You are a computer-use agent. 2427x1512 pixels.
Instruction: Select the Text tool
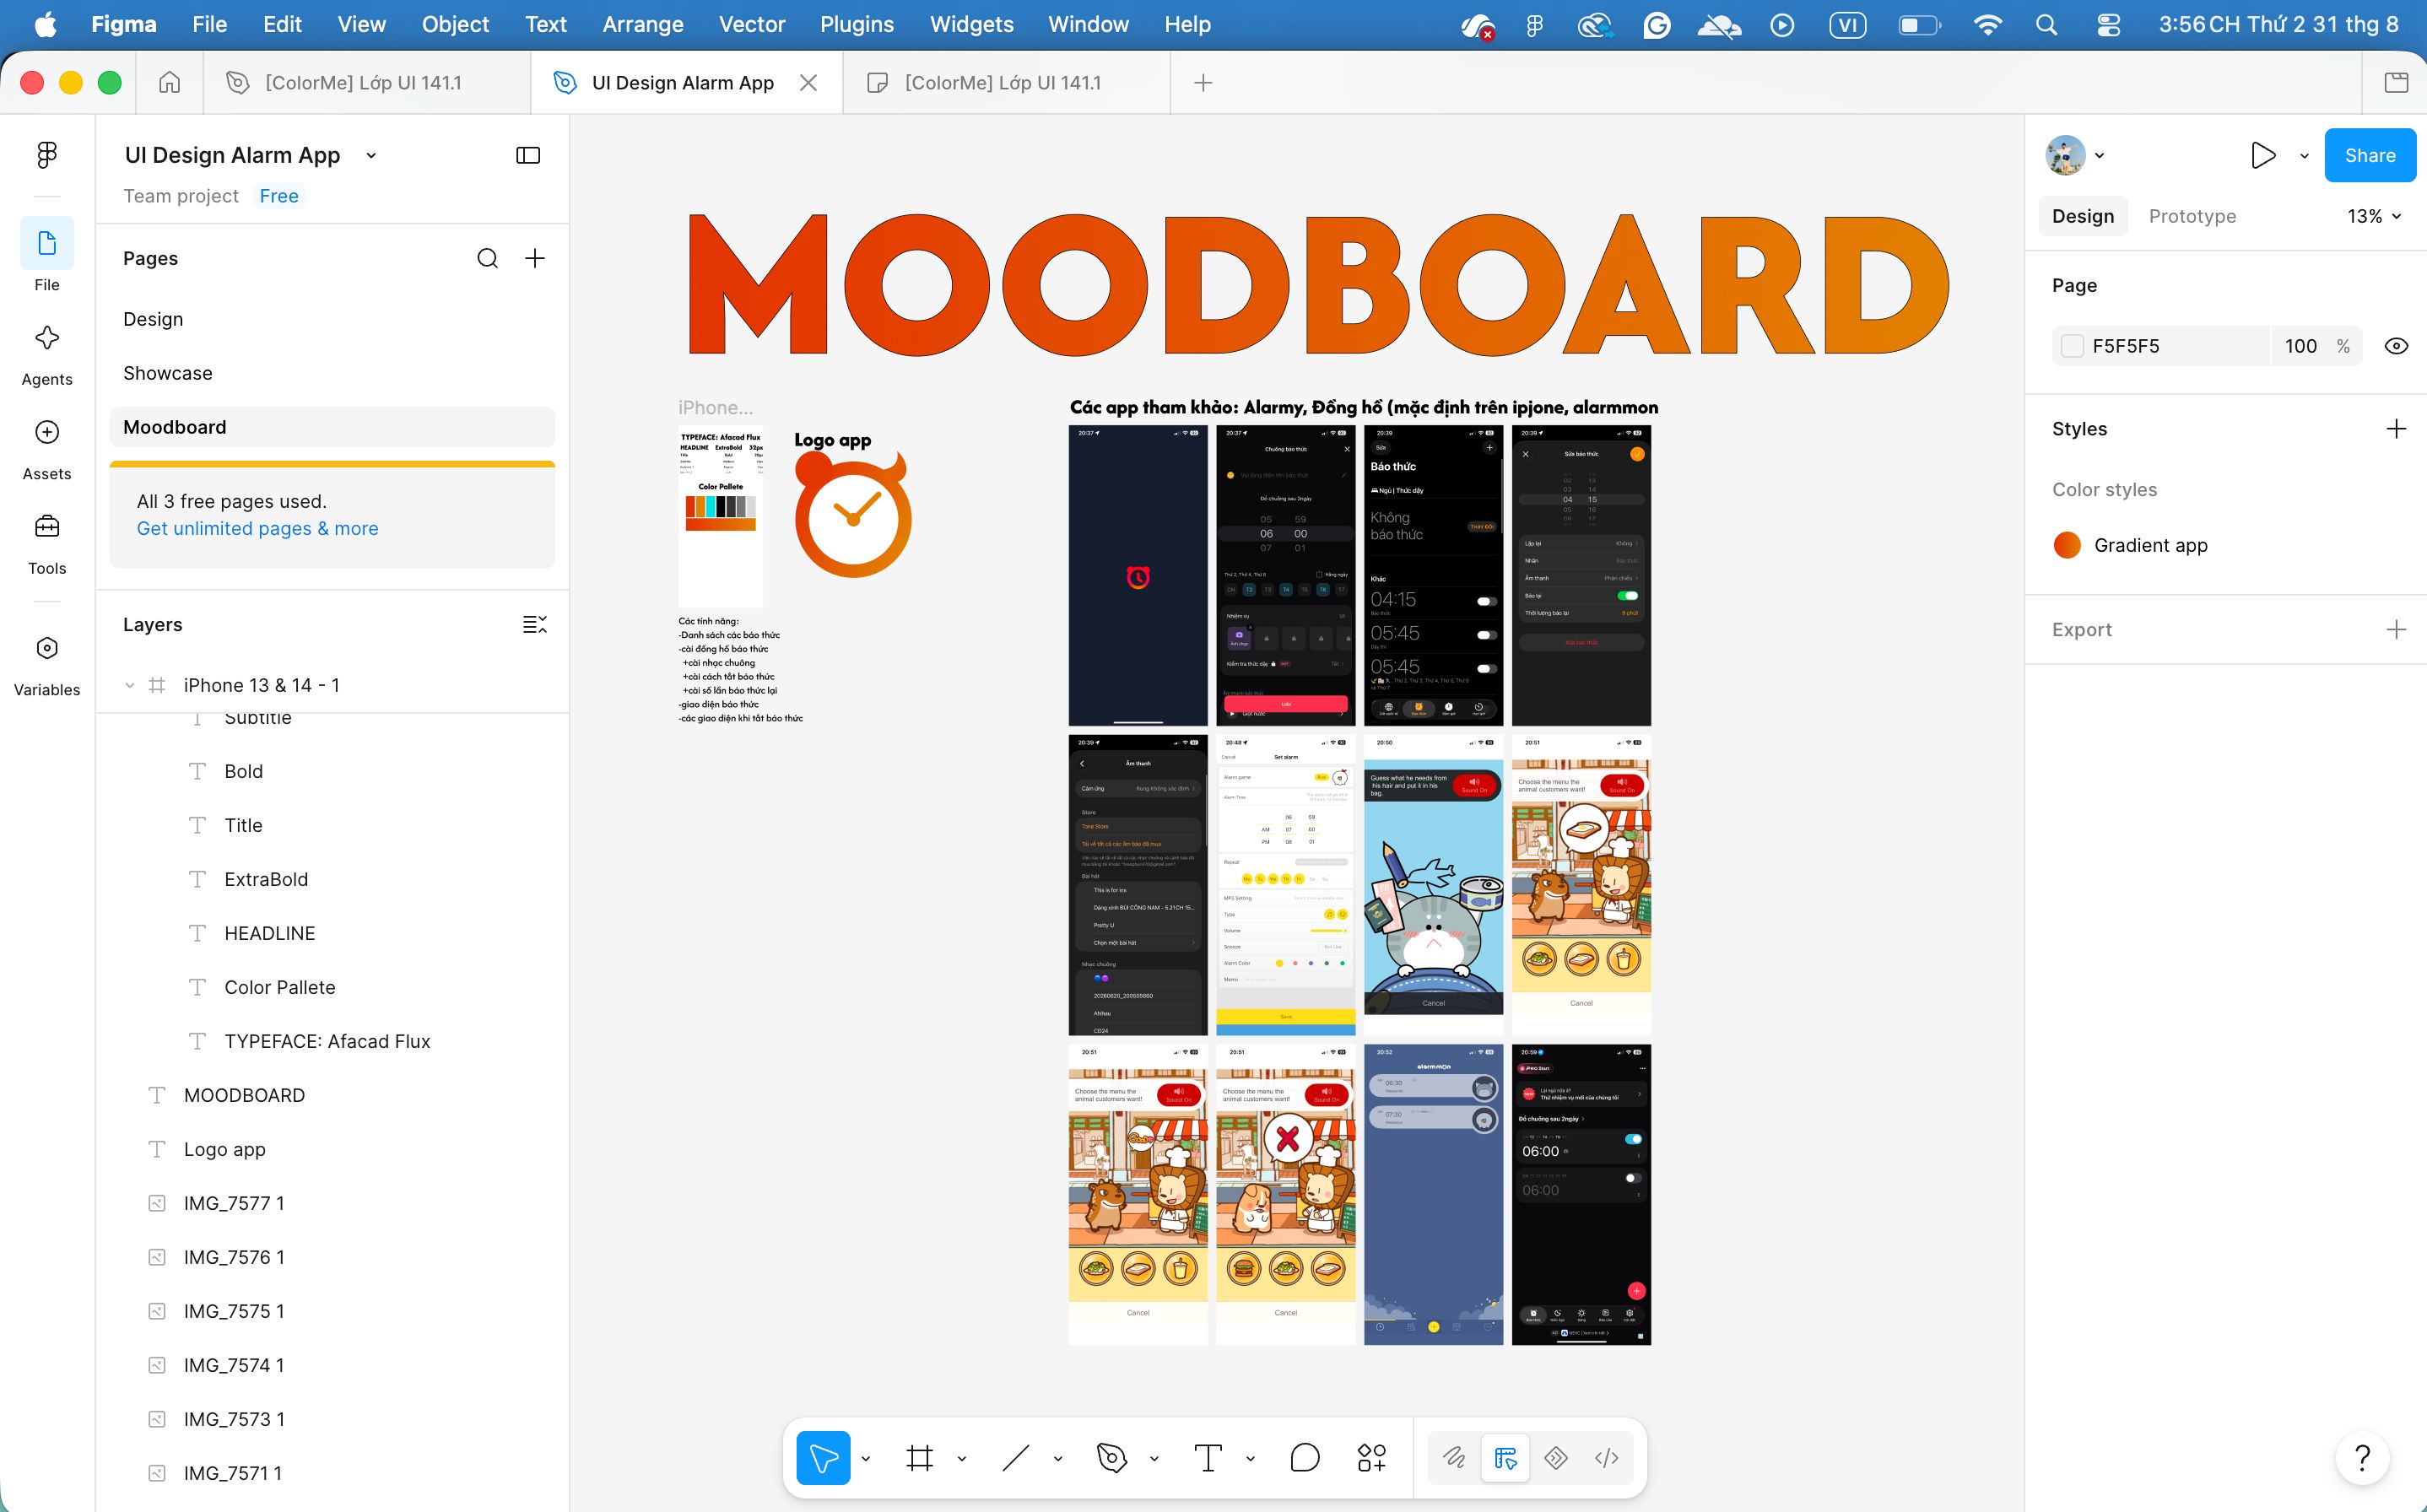coord(1207,1458)
